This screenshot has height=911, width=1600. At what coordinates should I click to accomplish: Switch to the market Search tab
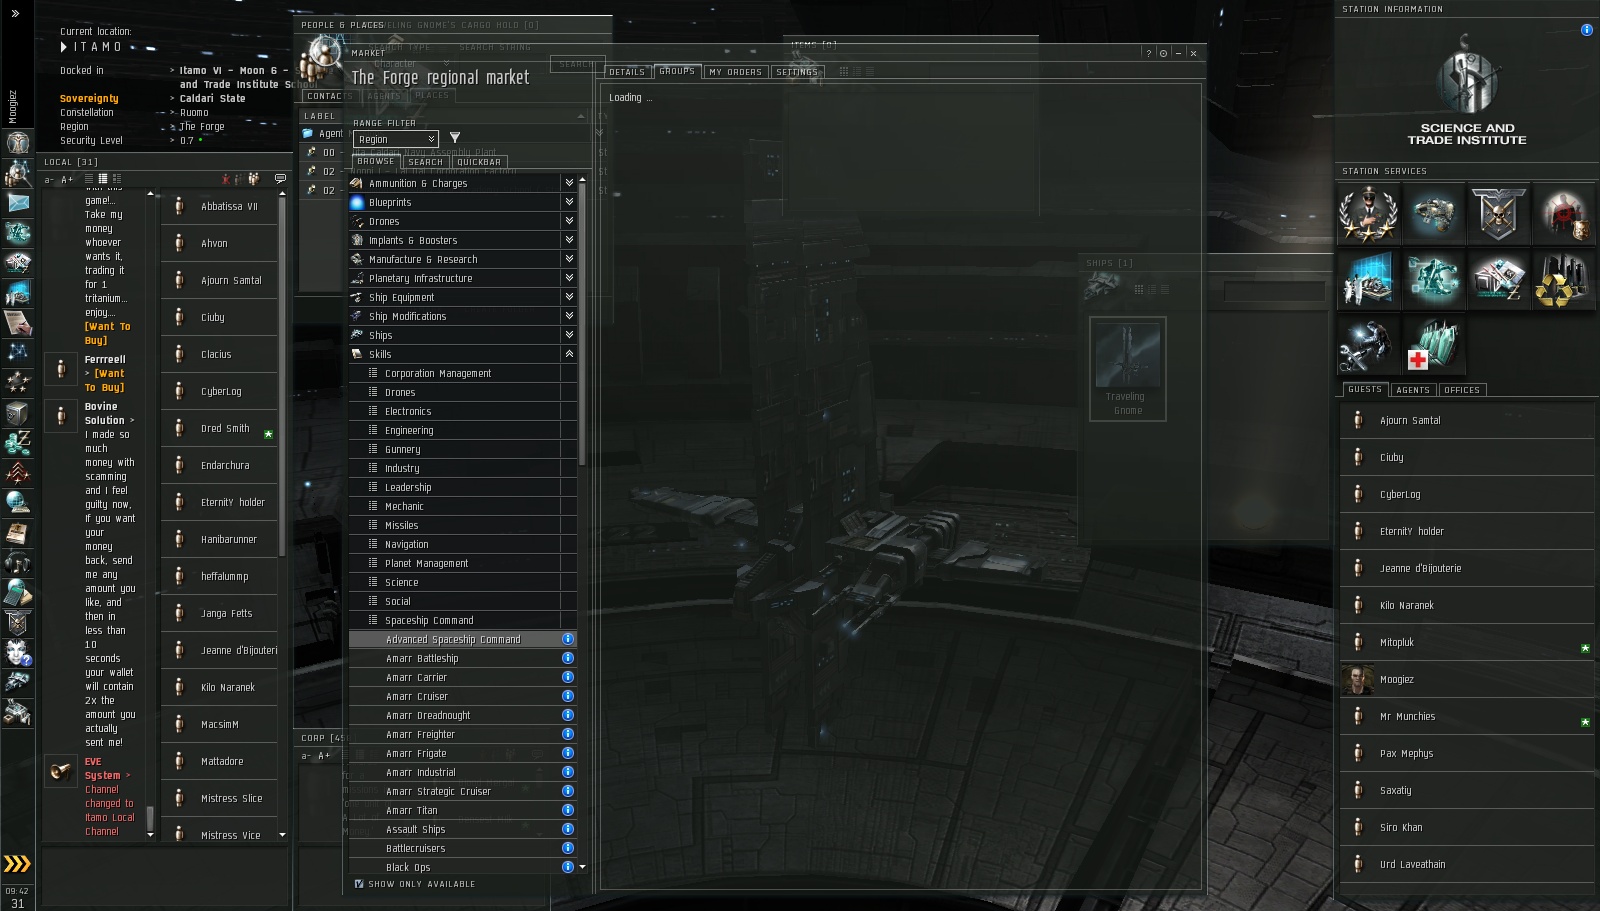(425, 162)
